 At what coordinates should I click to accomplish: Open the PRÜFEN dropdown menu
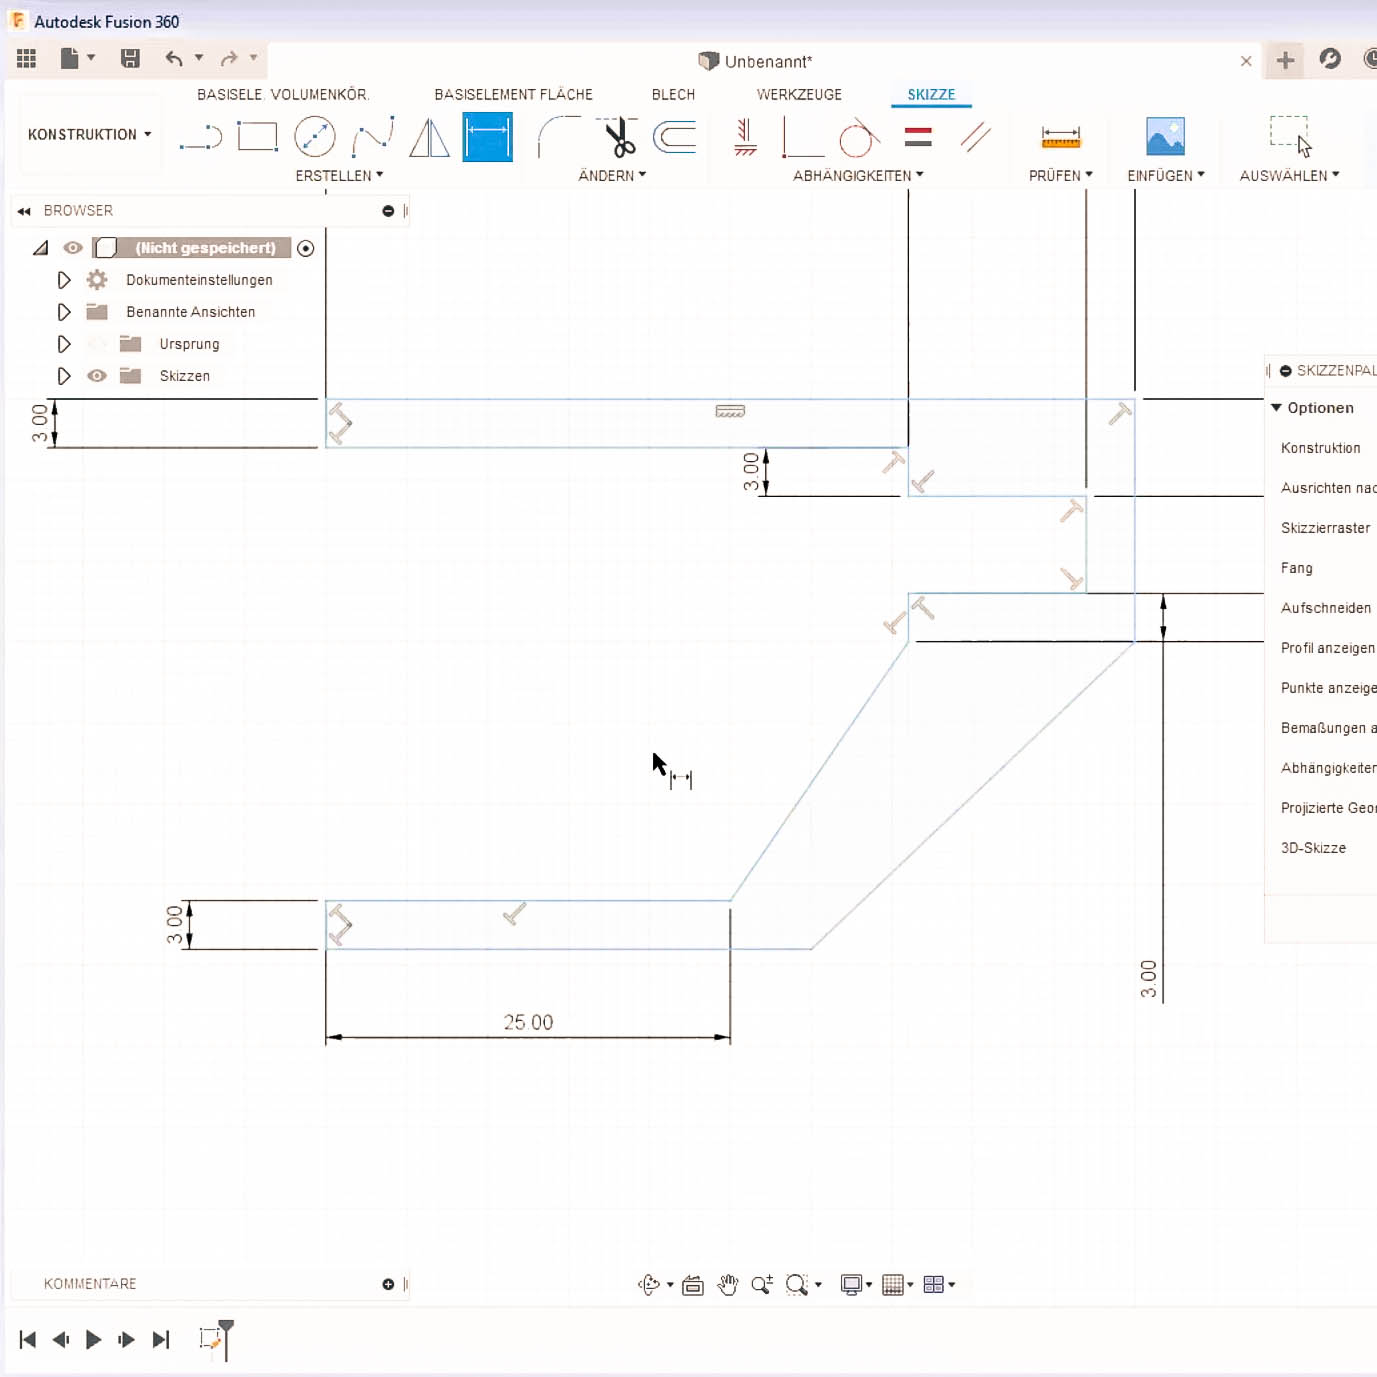click(x=1061, y=175)
